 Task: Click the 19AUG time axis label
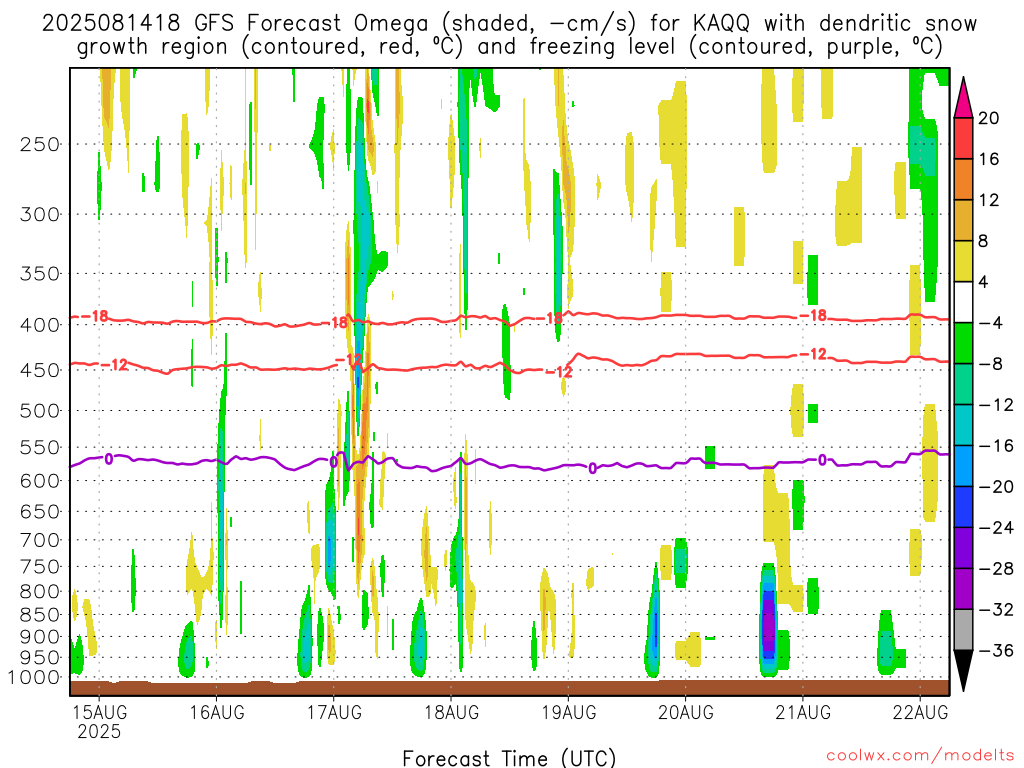coord(568,712)
